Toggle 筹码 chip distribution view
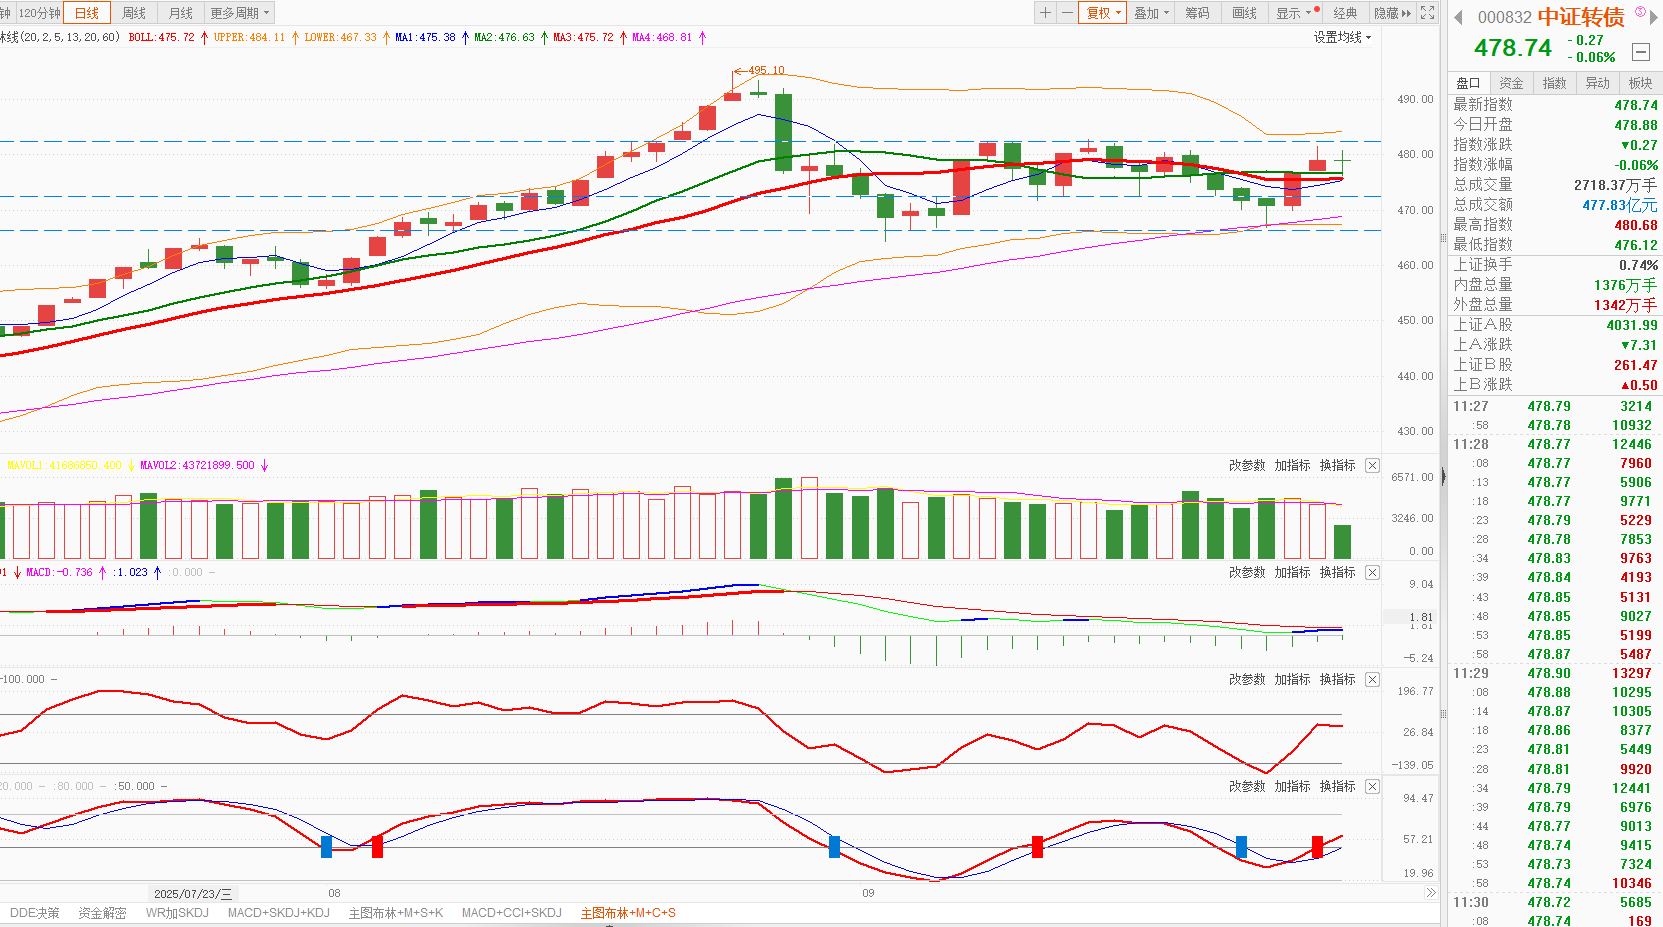The width and height of the screenshot is (1663, 927). pyautogui.click(x=1197, y=13)
